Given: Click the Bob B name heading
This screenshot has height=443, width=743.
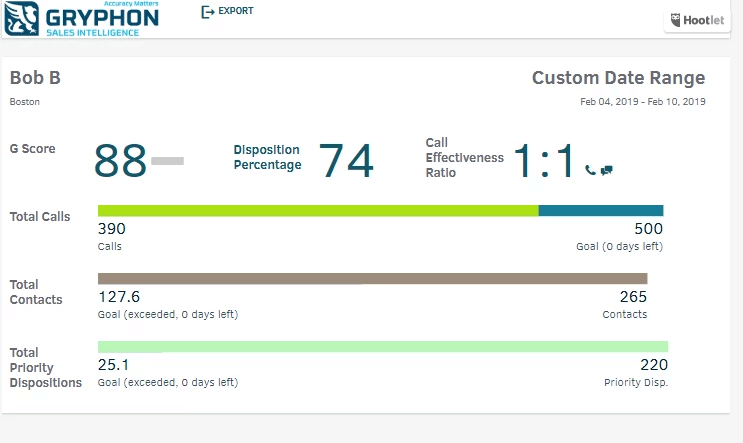Looking at the screenshot, I should (x=35, y=78).
